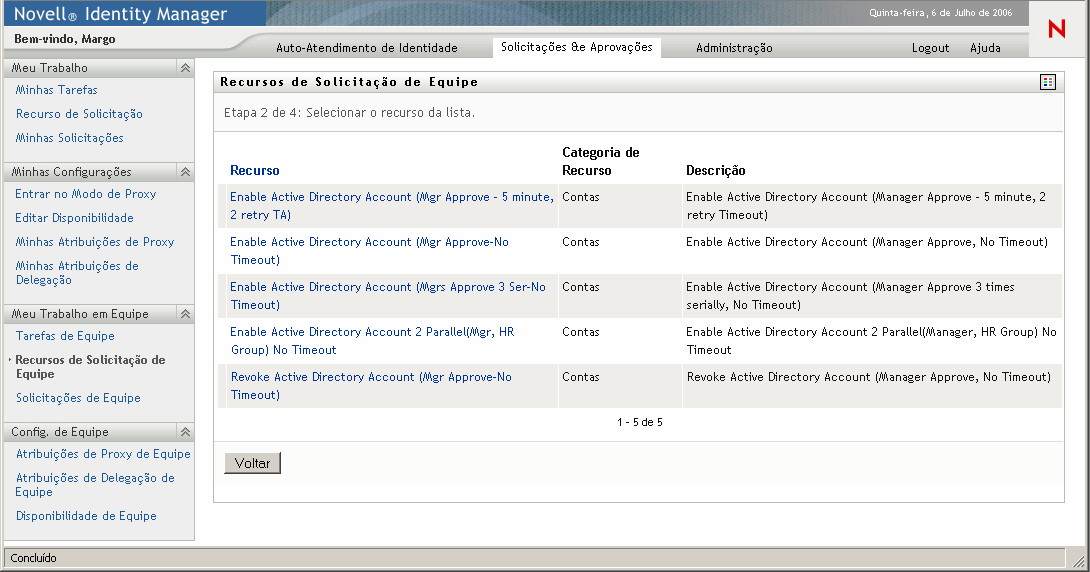The image size is (1090, 572).
Task: Click the Novell N logo icon
Action: 1057,28
